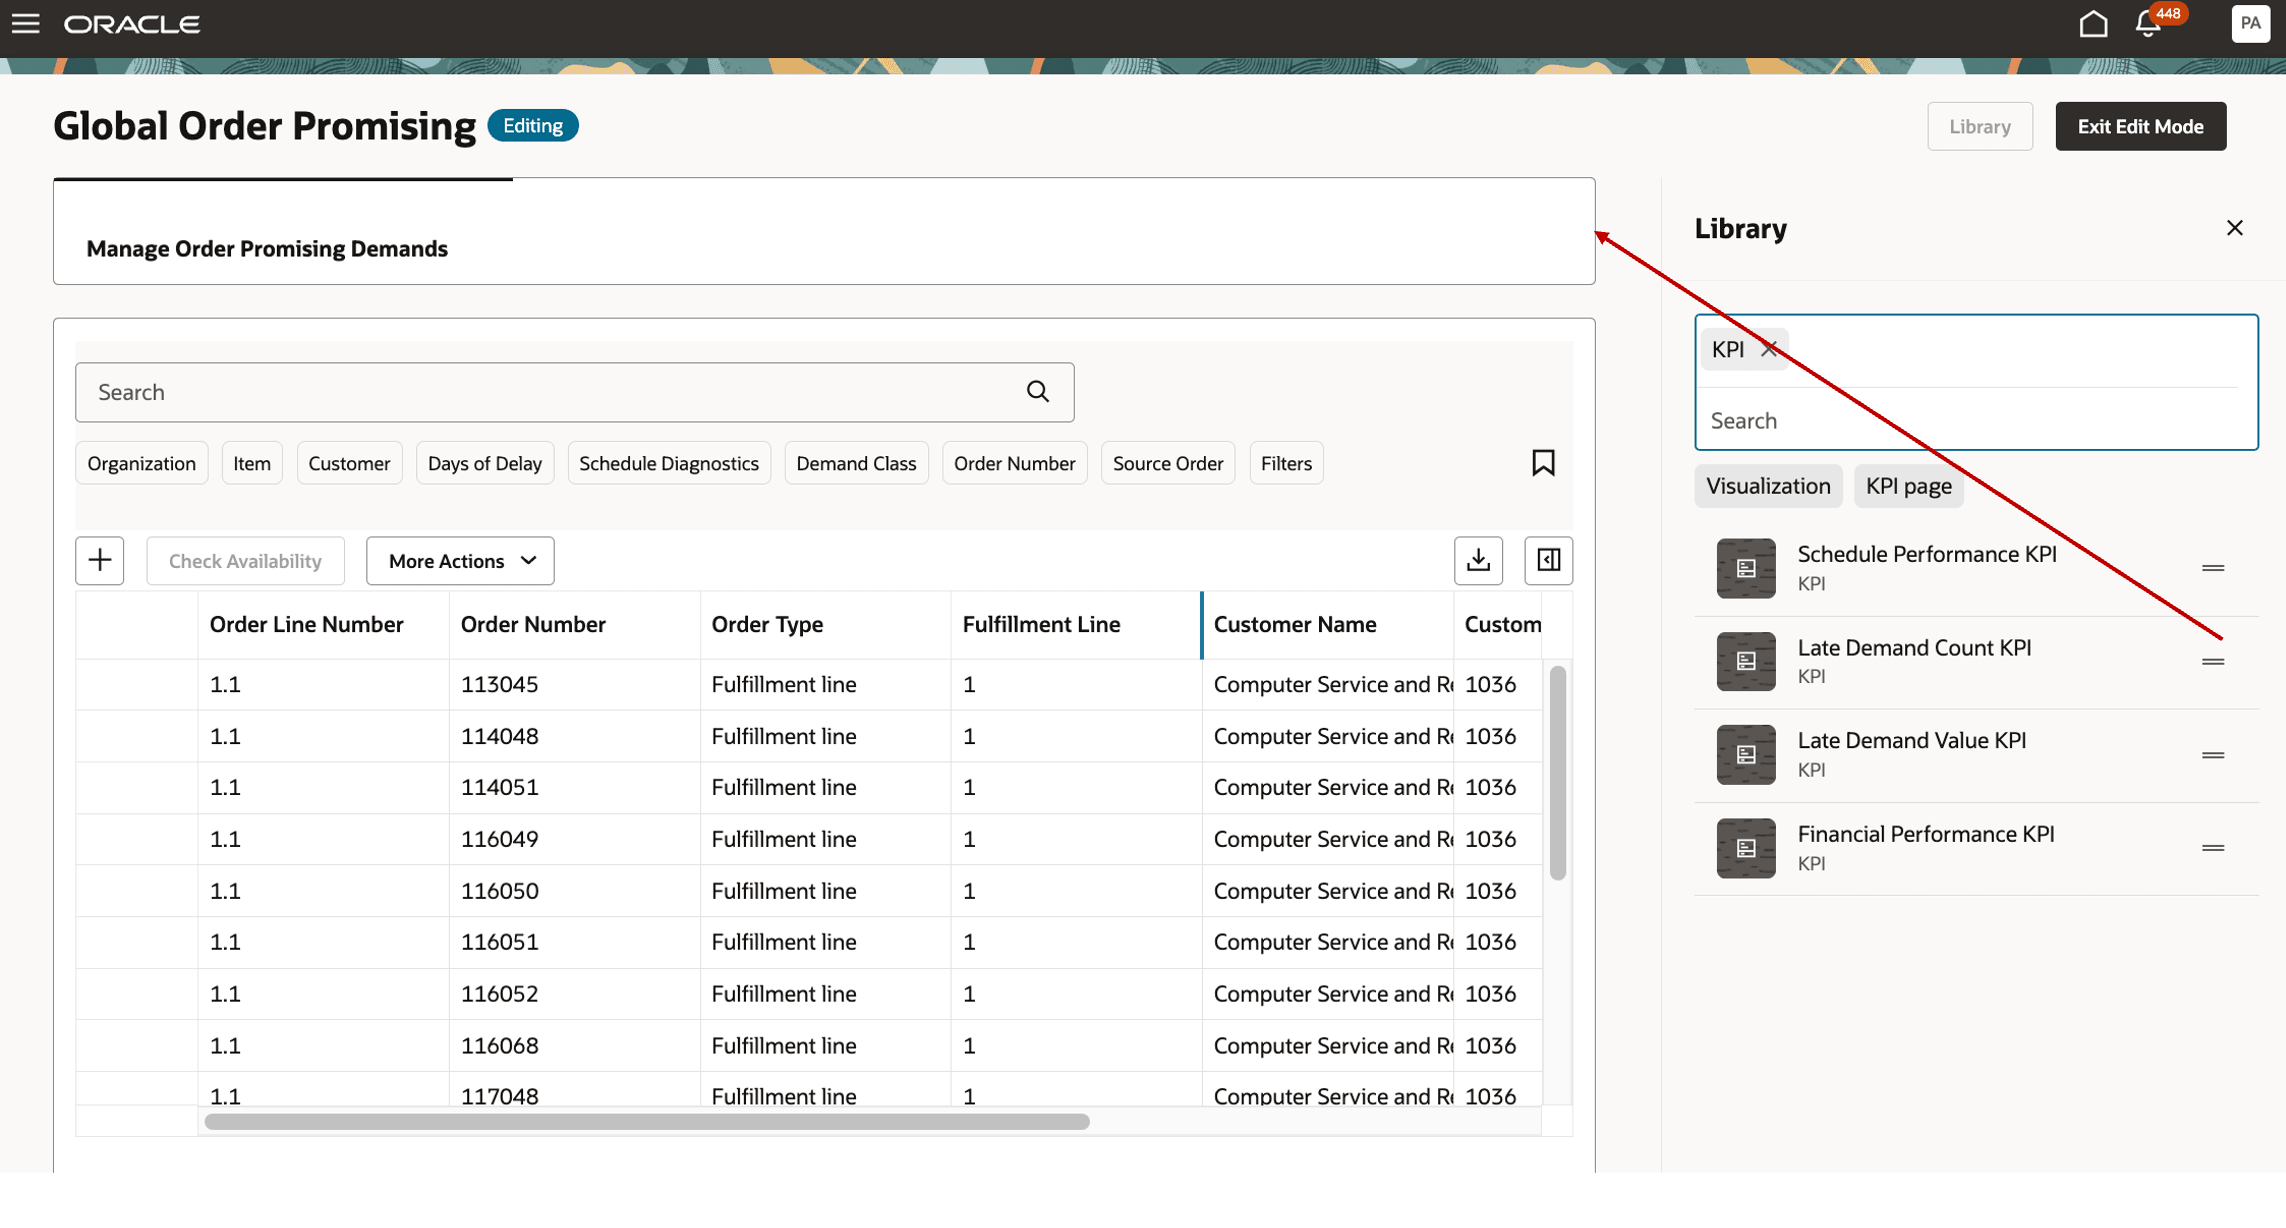Click the table's vertical scrollbar thumb
Viewport: 2286px width, 1228px height.
click(x=1557, y=772)
